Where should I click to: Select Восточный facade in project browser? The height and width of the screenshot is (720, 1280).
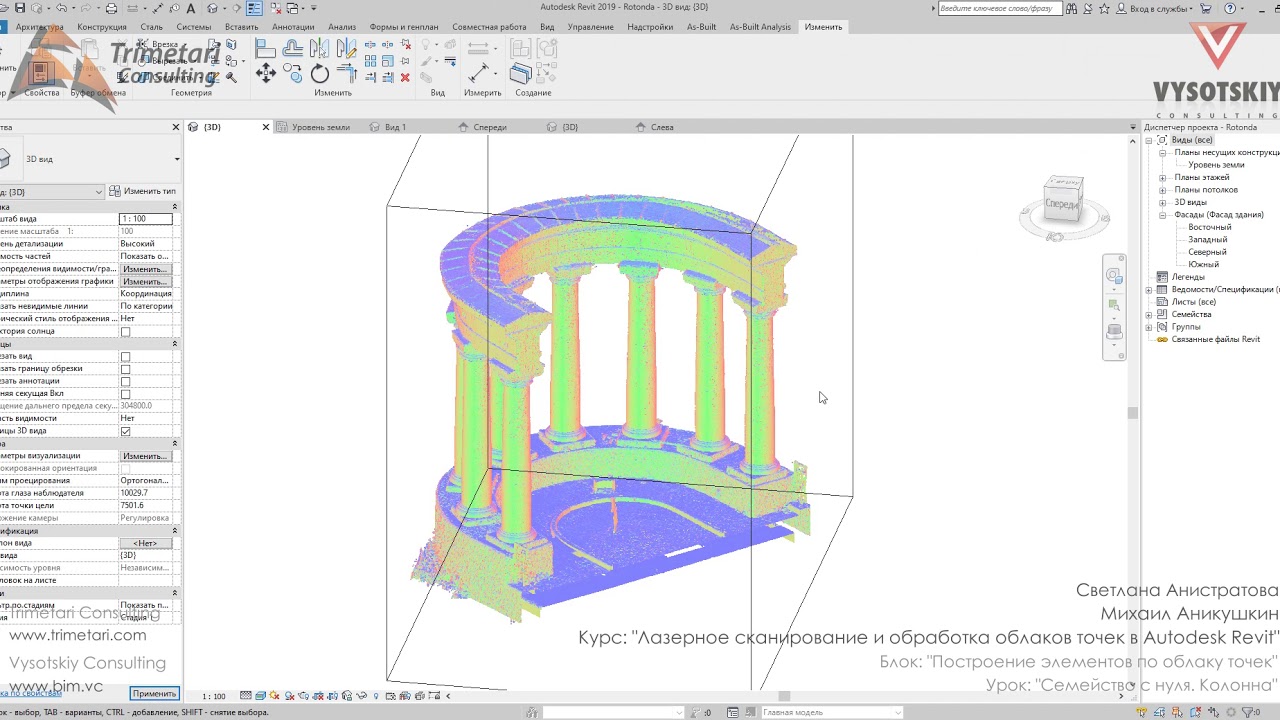point(1210,228)
